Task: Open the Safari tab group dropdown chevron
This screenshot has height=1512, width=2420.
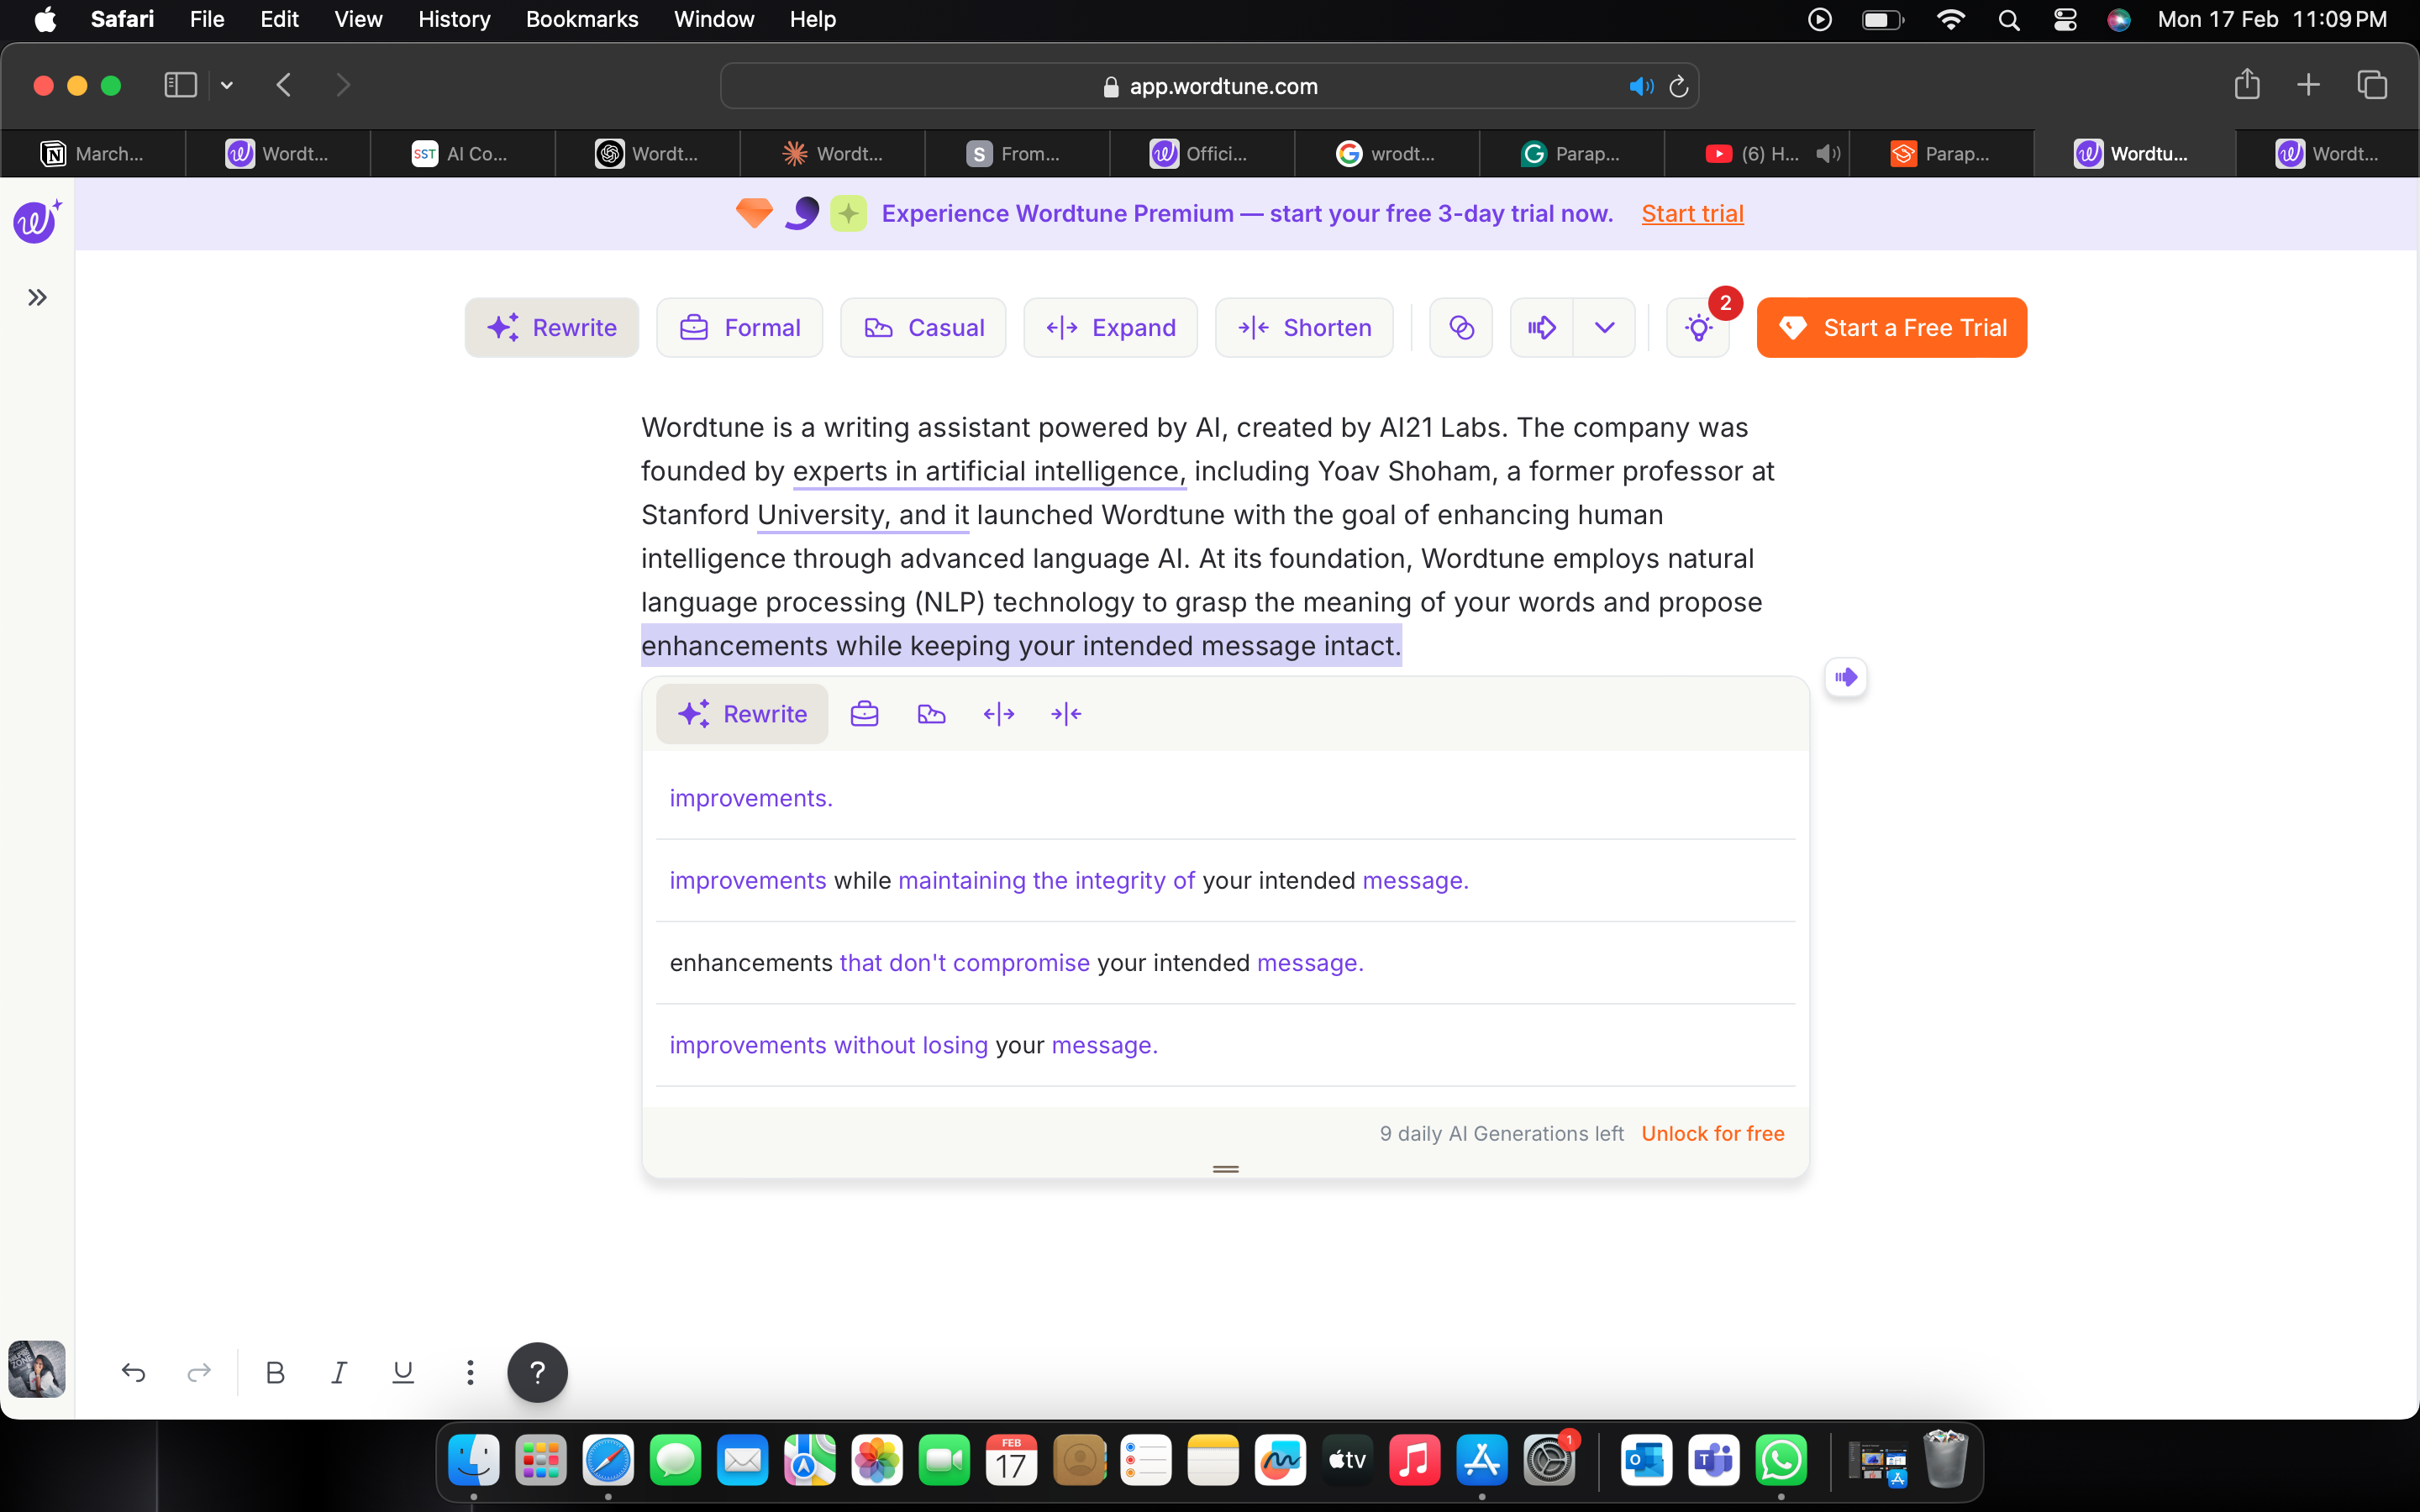Action: pyautogui.click(x=227, y=85)
